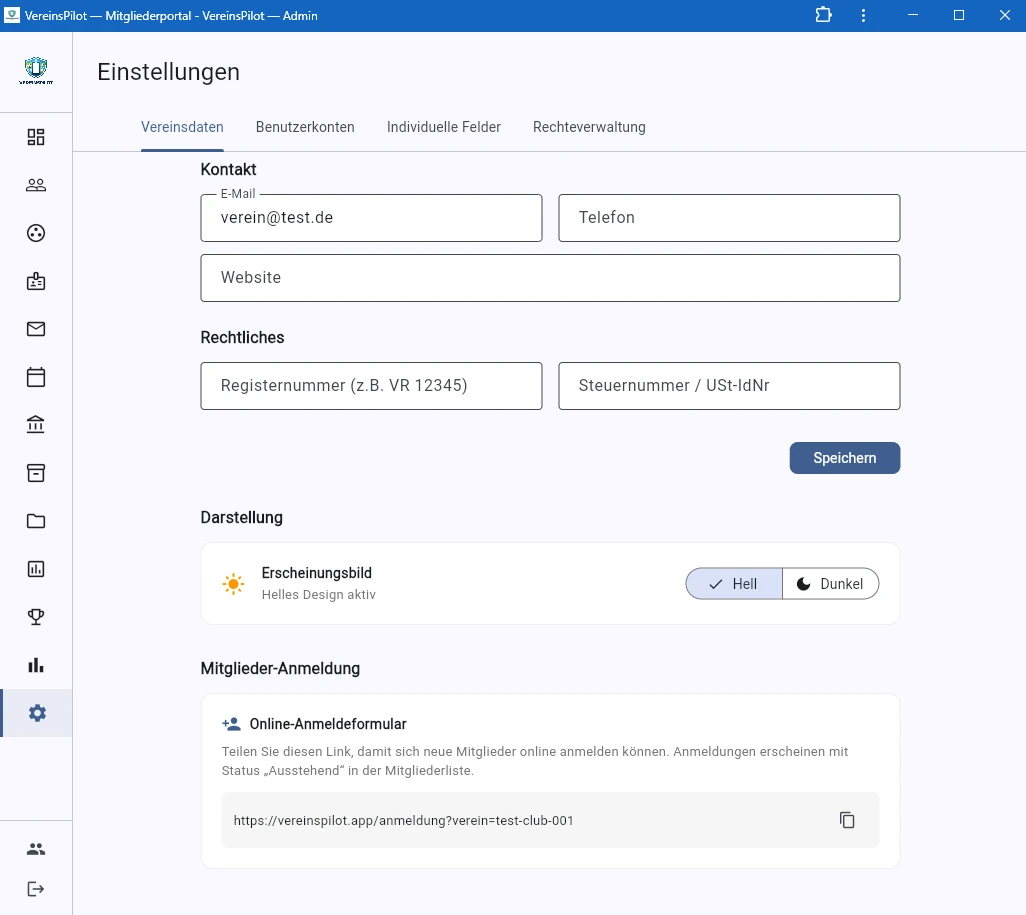Select the bank finance icon in sidebar

click(36, 424)
